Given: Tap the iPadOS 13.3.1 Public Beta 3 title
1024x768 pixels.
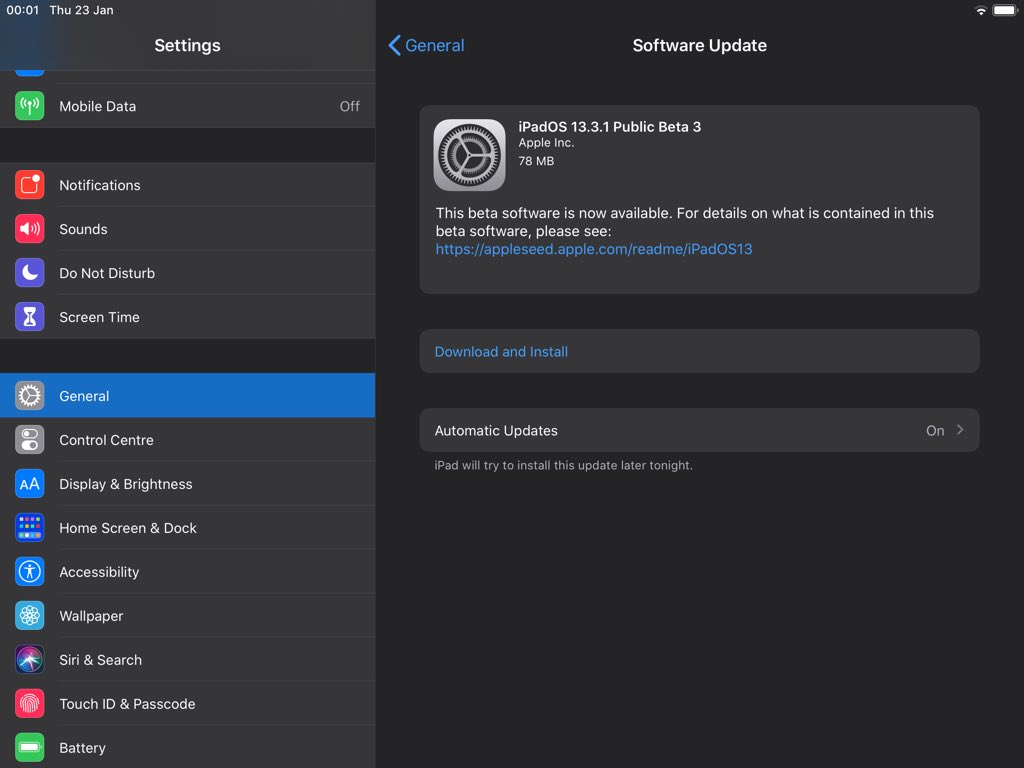Looking at the screenshot, I should [x=609, y=127].
